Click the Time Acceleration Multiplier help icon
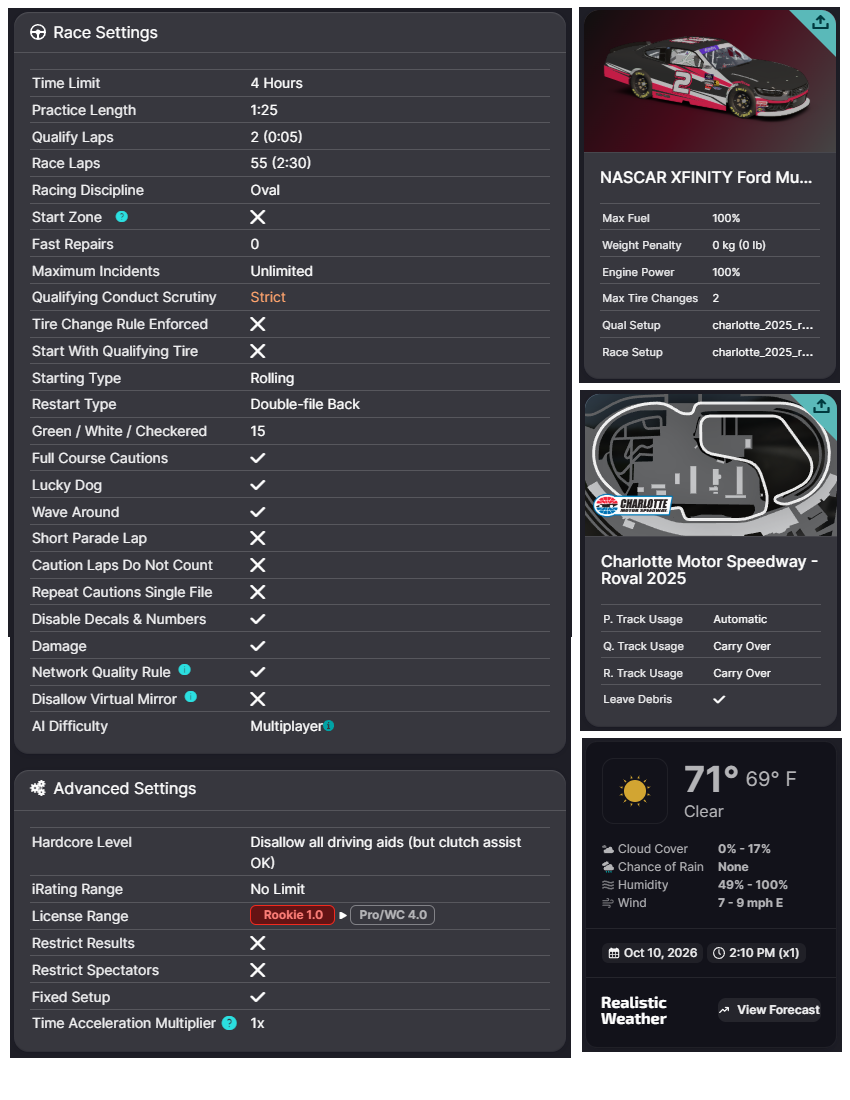 pos(229,1023)
